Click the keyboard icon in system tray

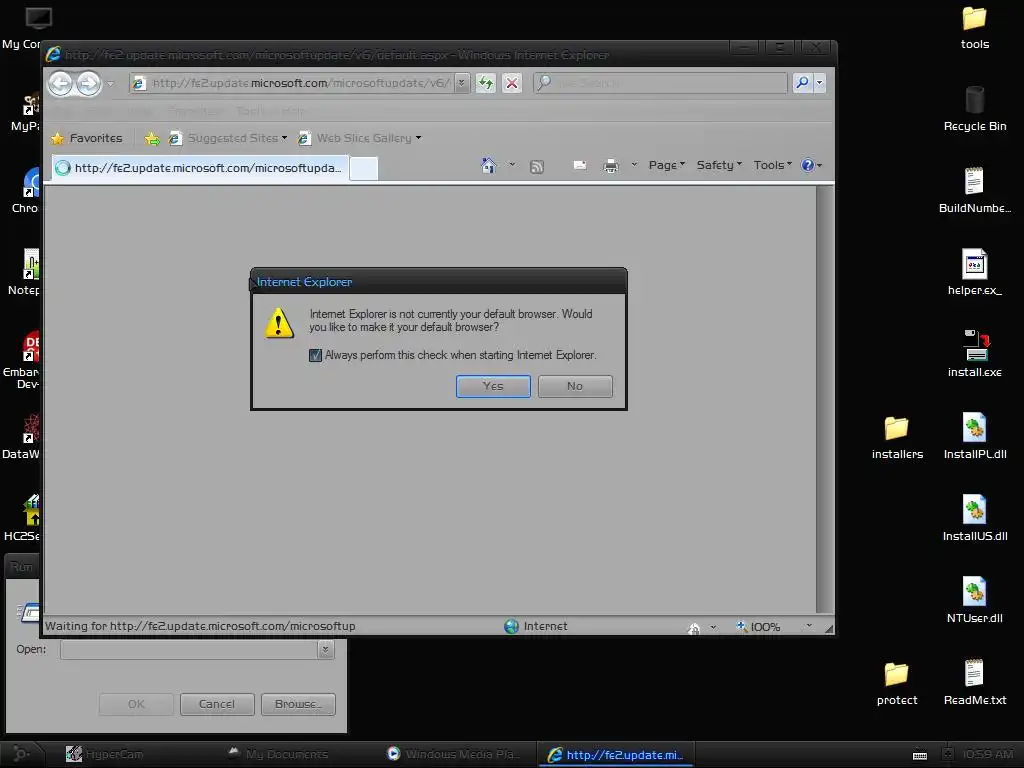tap(920, 755)
